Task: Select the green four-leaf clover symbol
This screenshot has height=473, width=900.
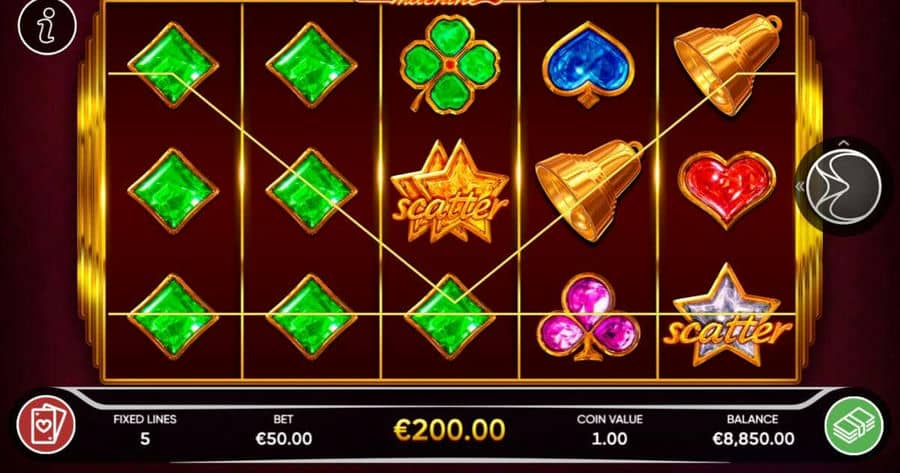Action: coord(449,63)
